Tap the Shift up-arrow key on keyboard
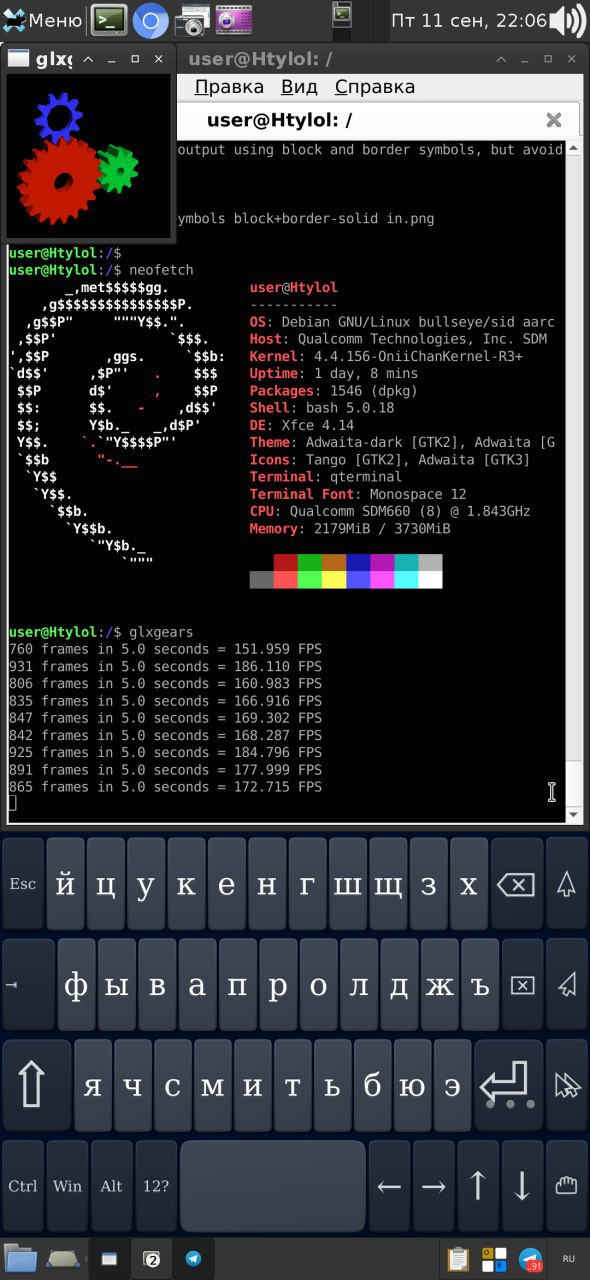The height and width of the screenshot is (1280, 590). [x=35, y=1085]
